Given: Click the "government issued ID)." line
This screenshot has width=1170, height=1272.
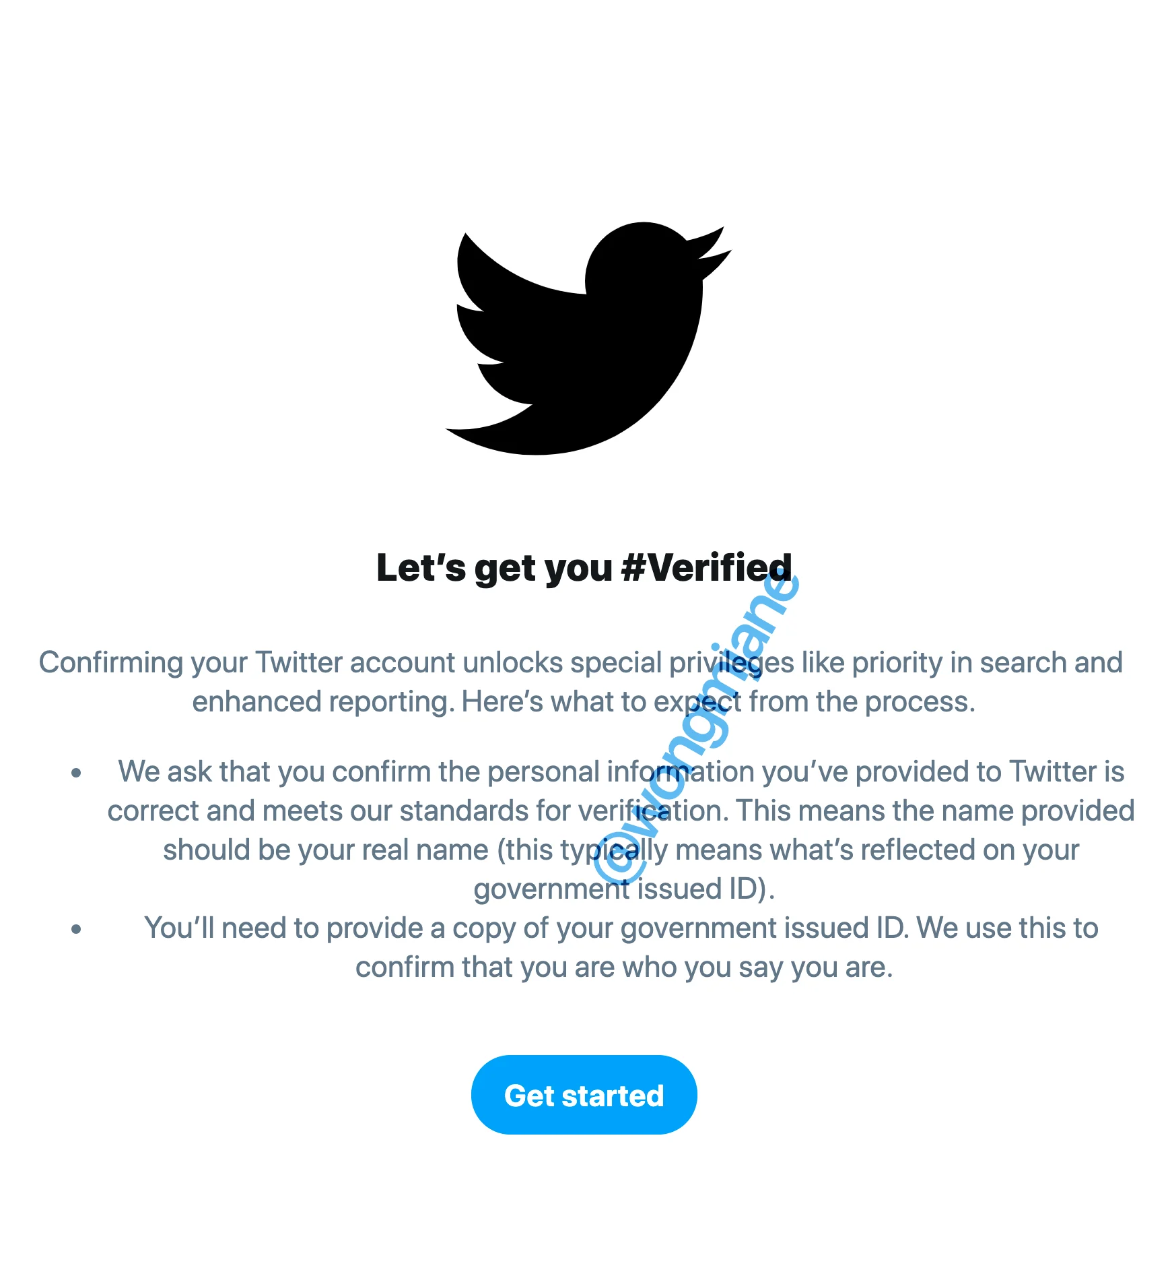Looking at the screenshot, I should (x=623, y=889).
